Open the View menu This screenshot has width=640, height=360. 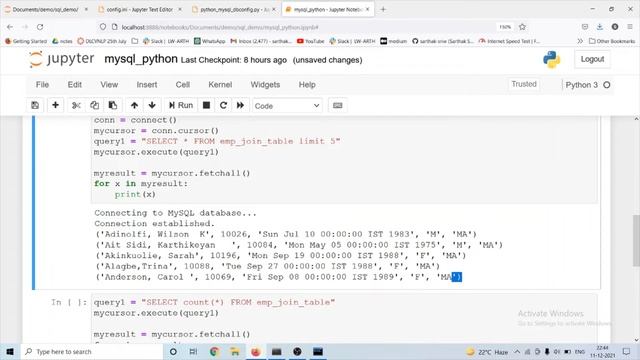[x=109, y=84]
